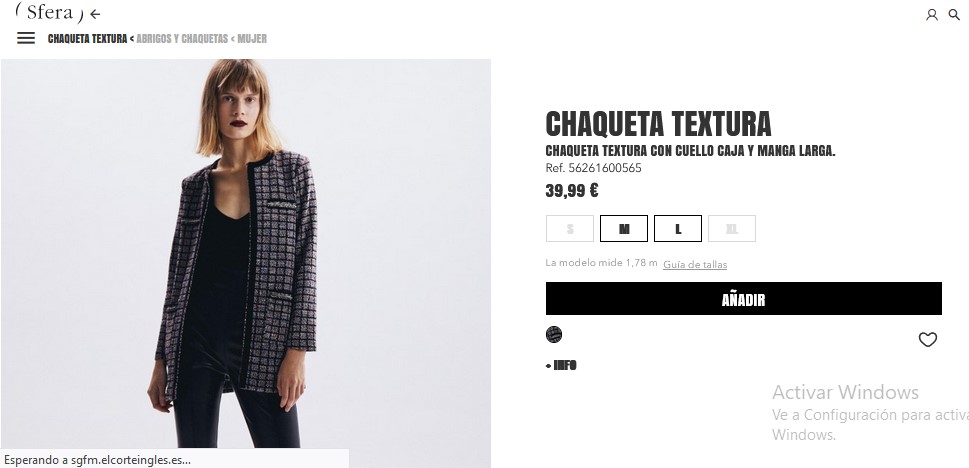Viewport: 969px width, 468px height.
Task: Select size S option
Action: 570,229
